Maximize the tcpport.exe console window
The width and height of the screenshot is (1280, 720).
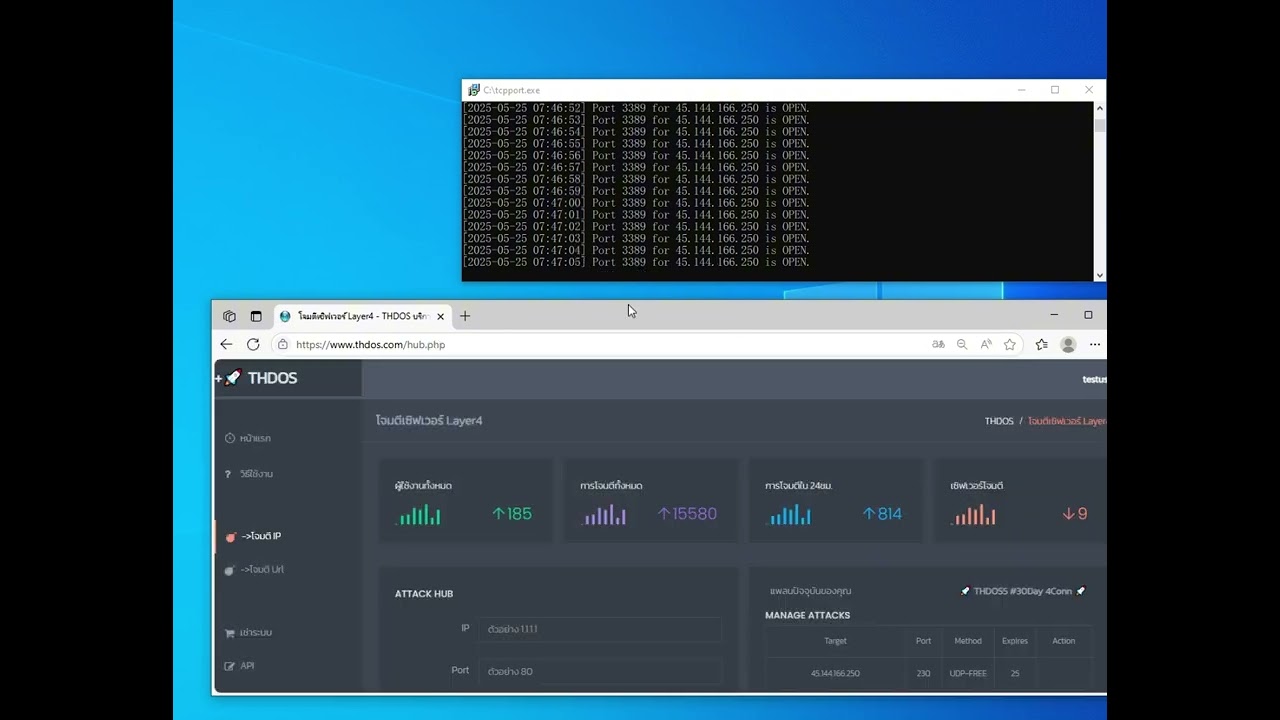click(x=1055, y=90)
